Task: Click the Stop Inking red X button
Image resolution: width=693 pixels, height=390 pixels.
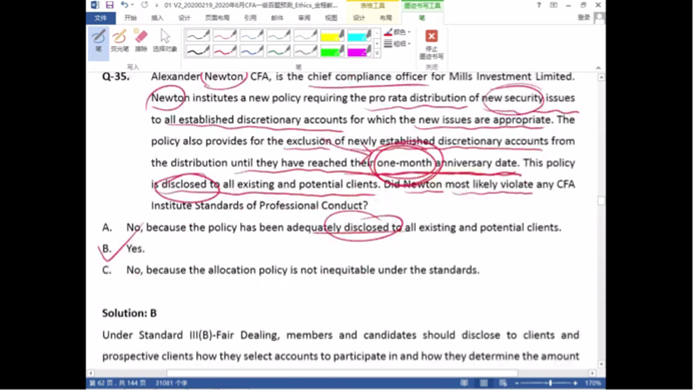Action: pos(431,44)
